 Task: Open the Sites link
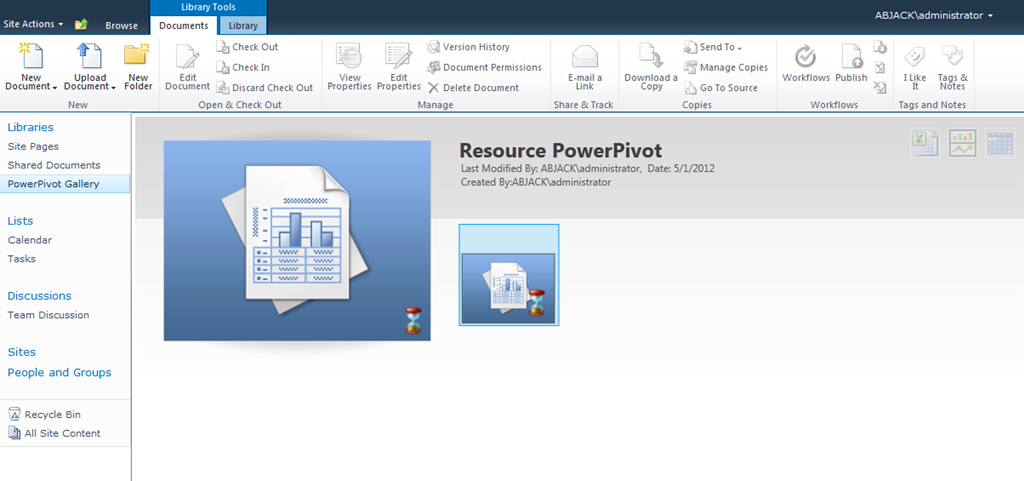tap(22, 352)
